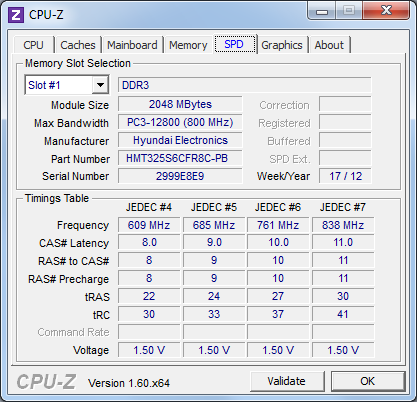Open the Slot #1 dropdown arrow
Image resolution: width=417 pixels, height=402 pixels.
100,85
